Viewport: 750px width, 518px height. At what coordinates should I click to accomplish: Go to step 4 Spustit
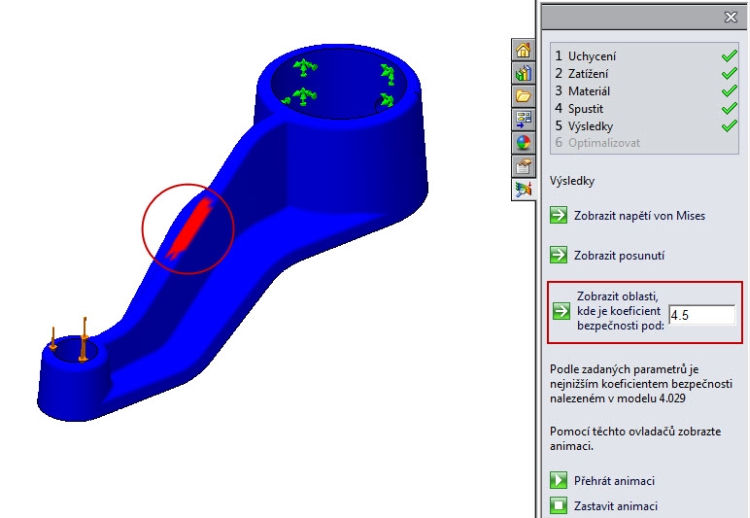pos(579,109)
